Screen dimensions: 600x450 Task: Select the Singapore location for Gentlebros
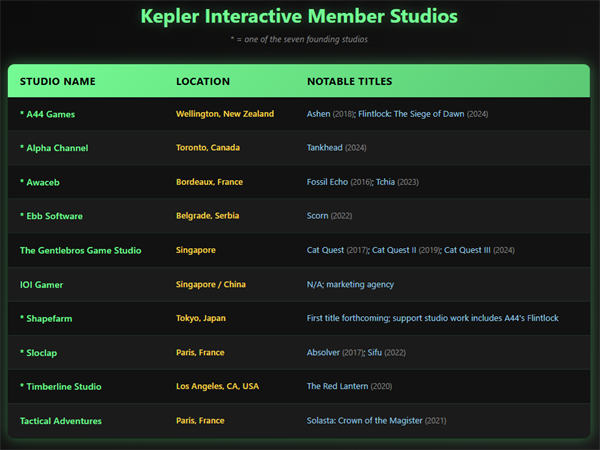tap(196, 250)
